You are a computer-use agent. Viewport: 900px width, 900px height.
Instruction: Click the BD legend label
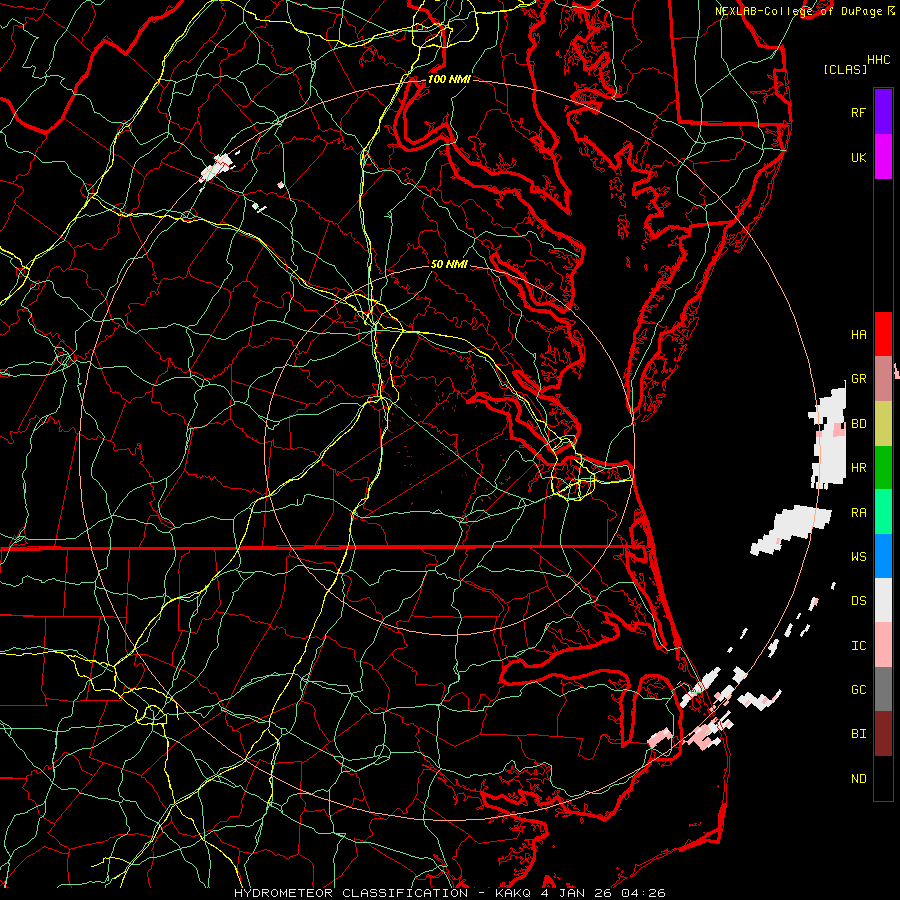(858, 424)
